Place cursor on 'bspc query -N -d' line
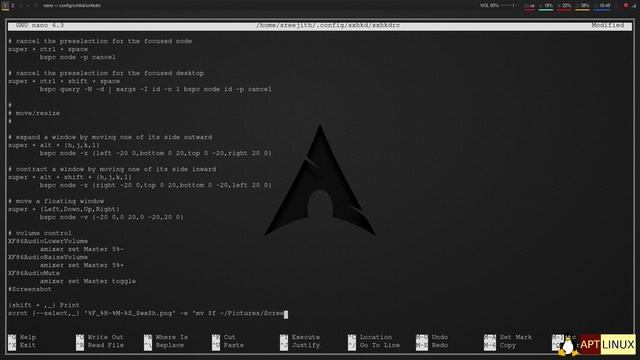This screenshot has height=360, width=640. click(x=156, y=89)
